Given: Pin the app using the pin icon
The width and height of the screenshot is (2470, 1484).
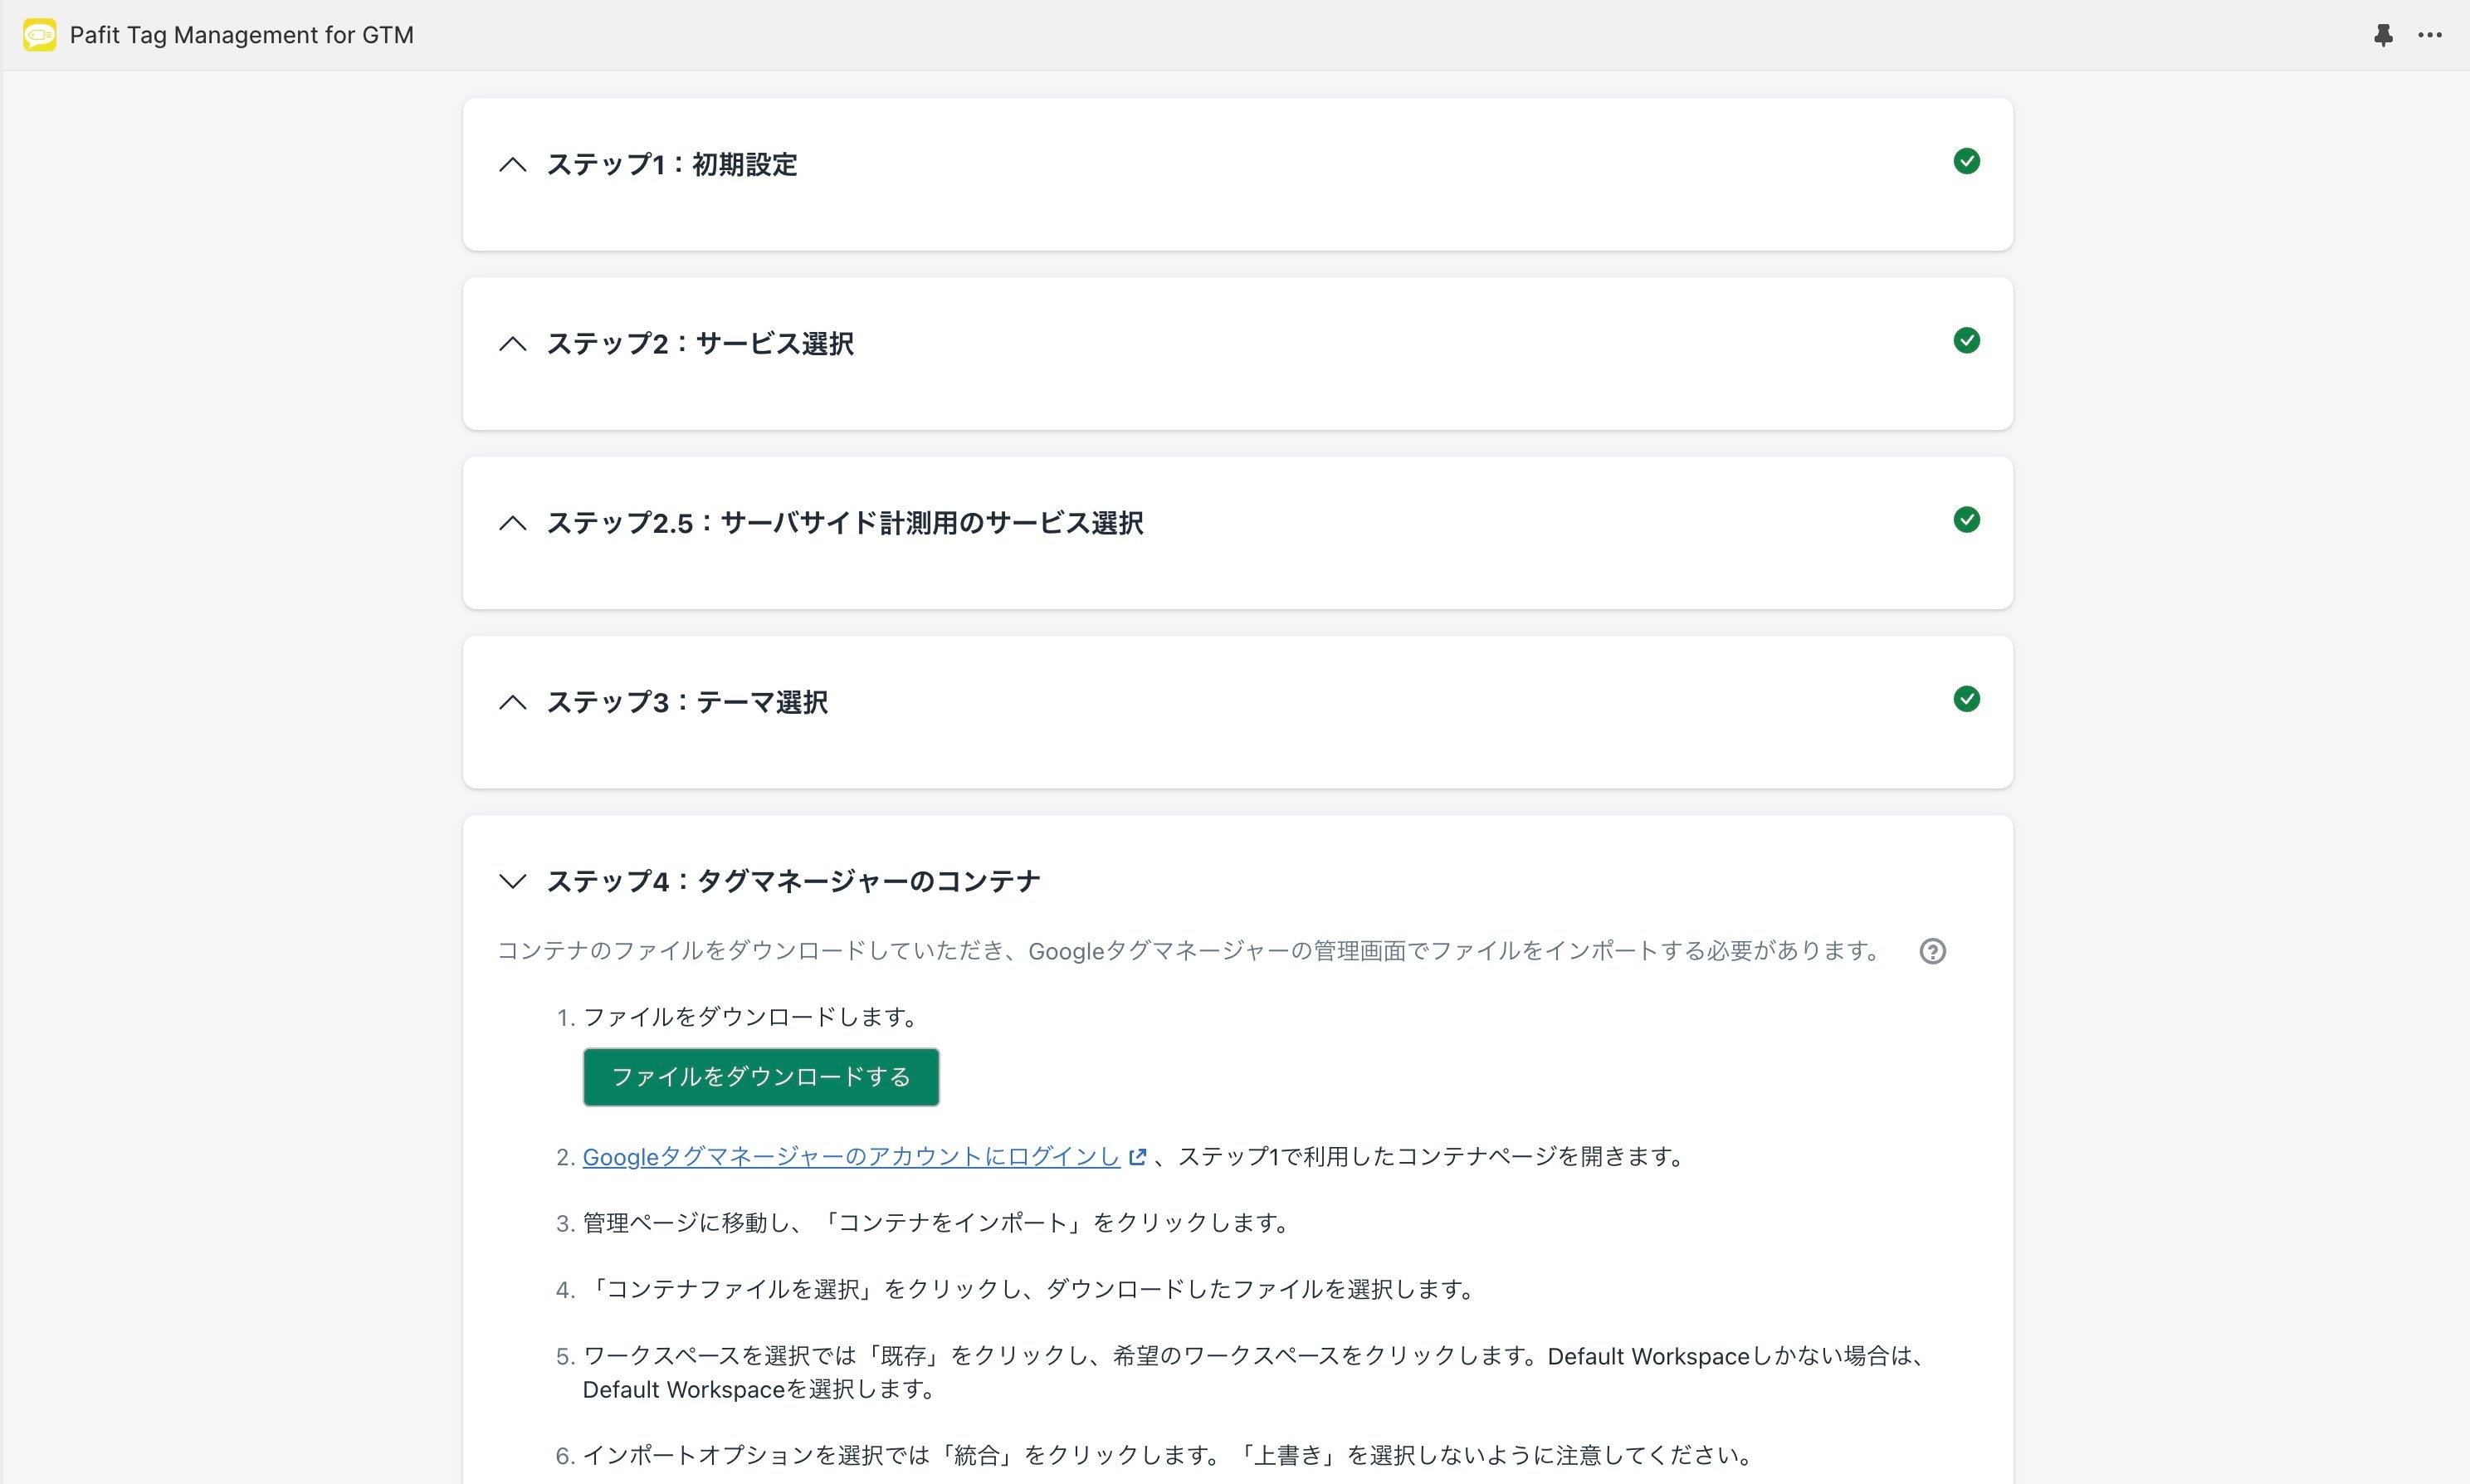Looking at the screenshot, I should 2383,35.
